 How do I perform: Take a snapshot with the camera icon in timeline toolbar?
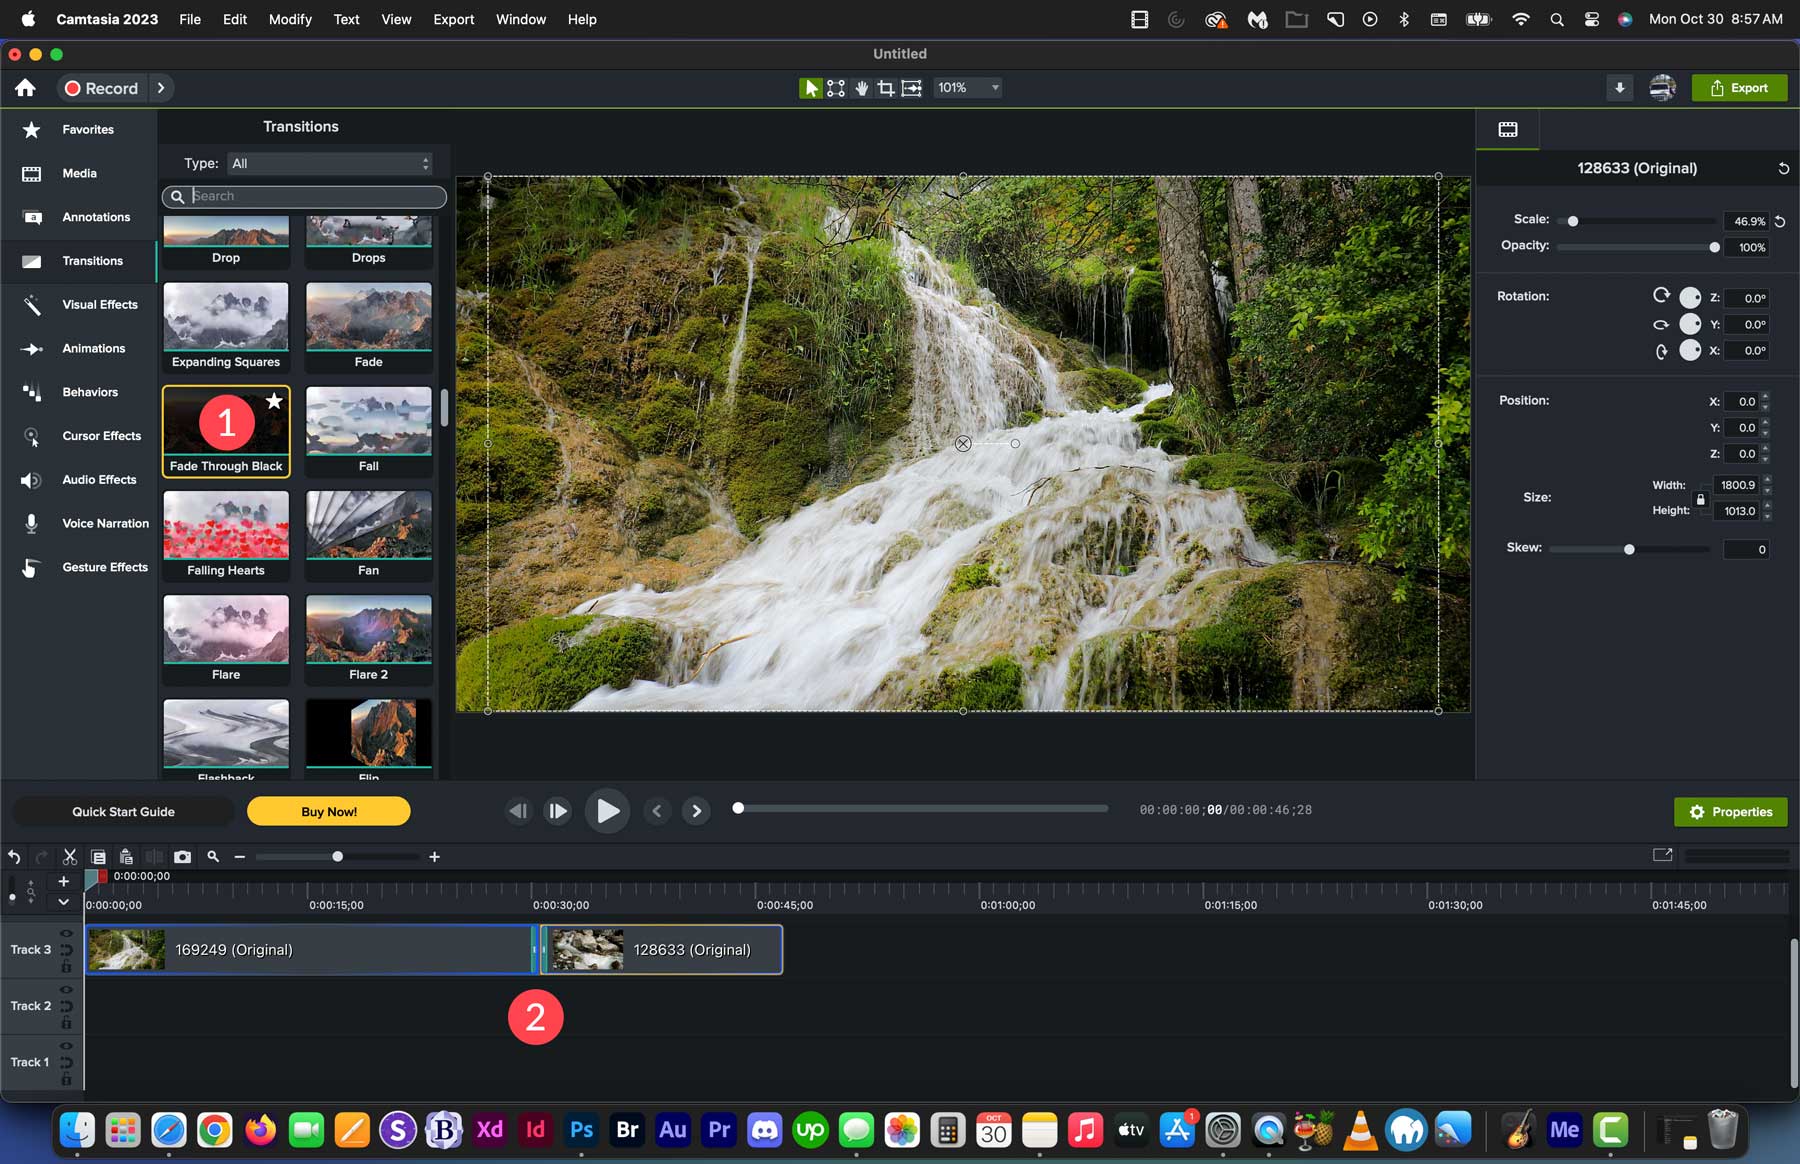(x=183, y=857)
